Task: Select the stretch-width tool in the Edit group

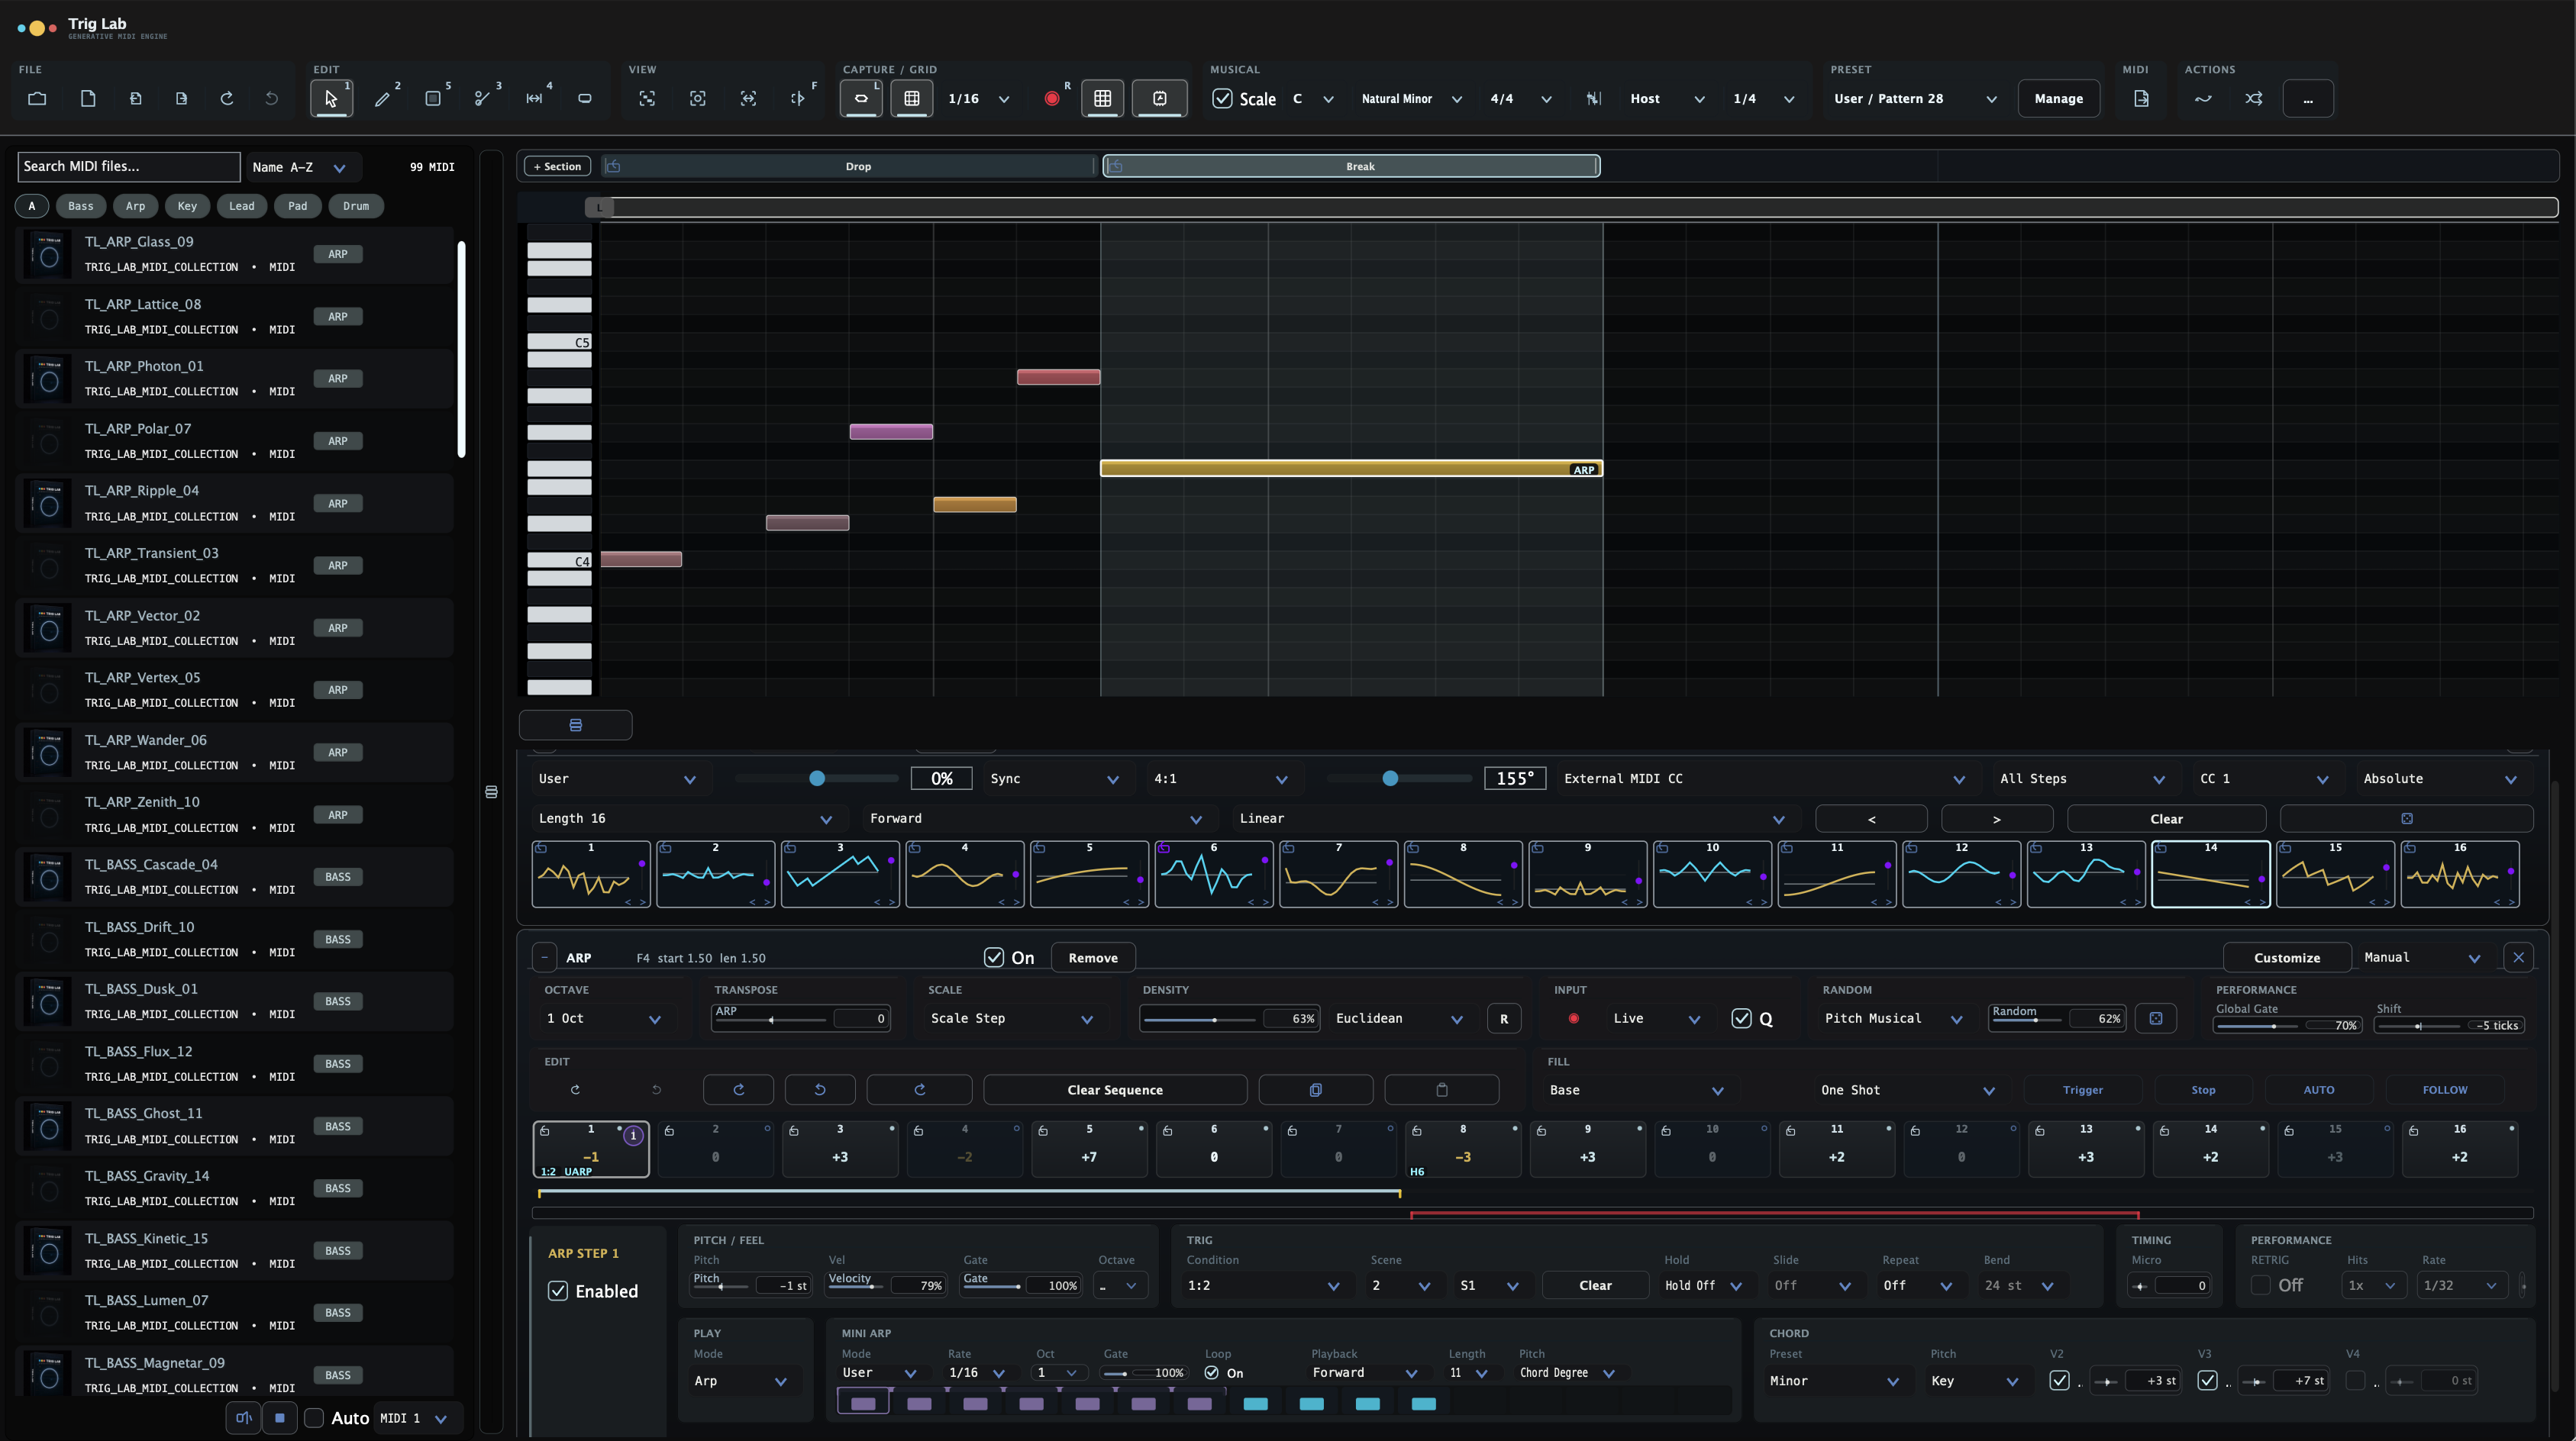Action: click(534, 98)
